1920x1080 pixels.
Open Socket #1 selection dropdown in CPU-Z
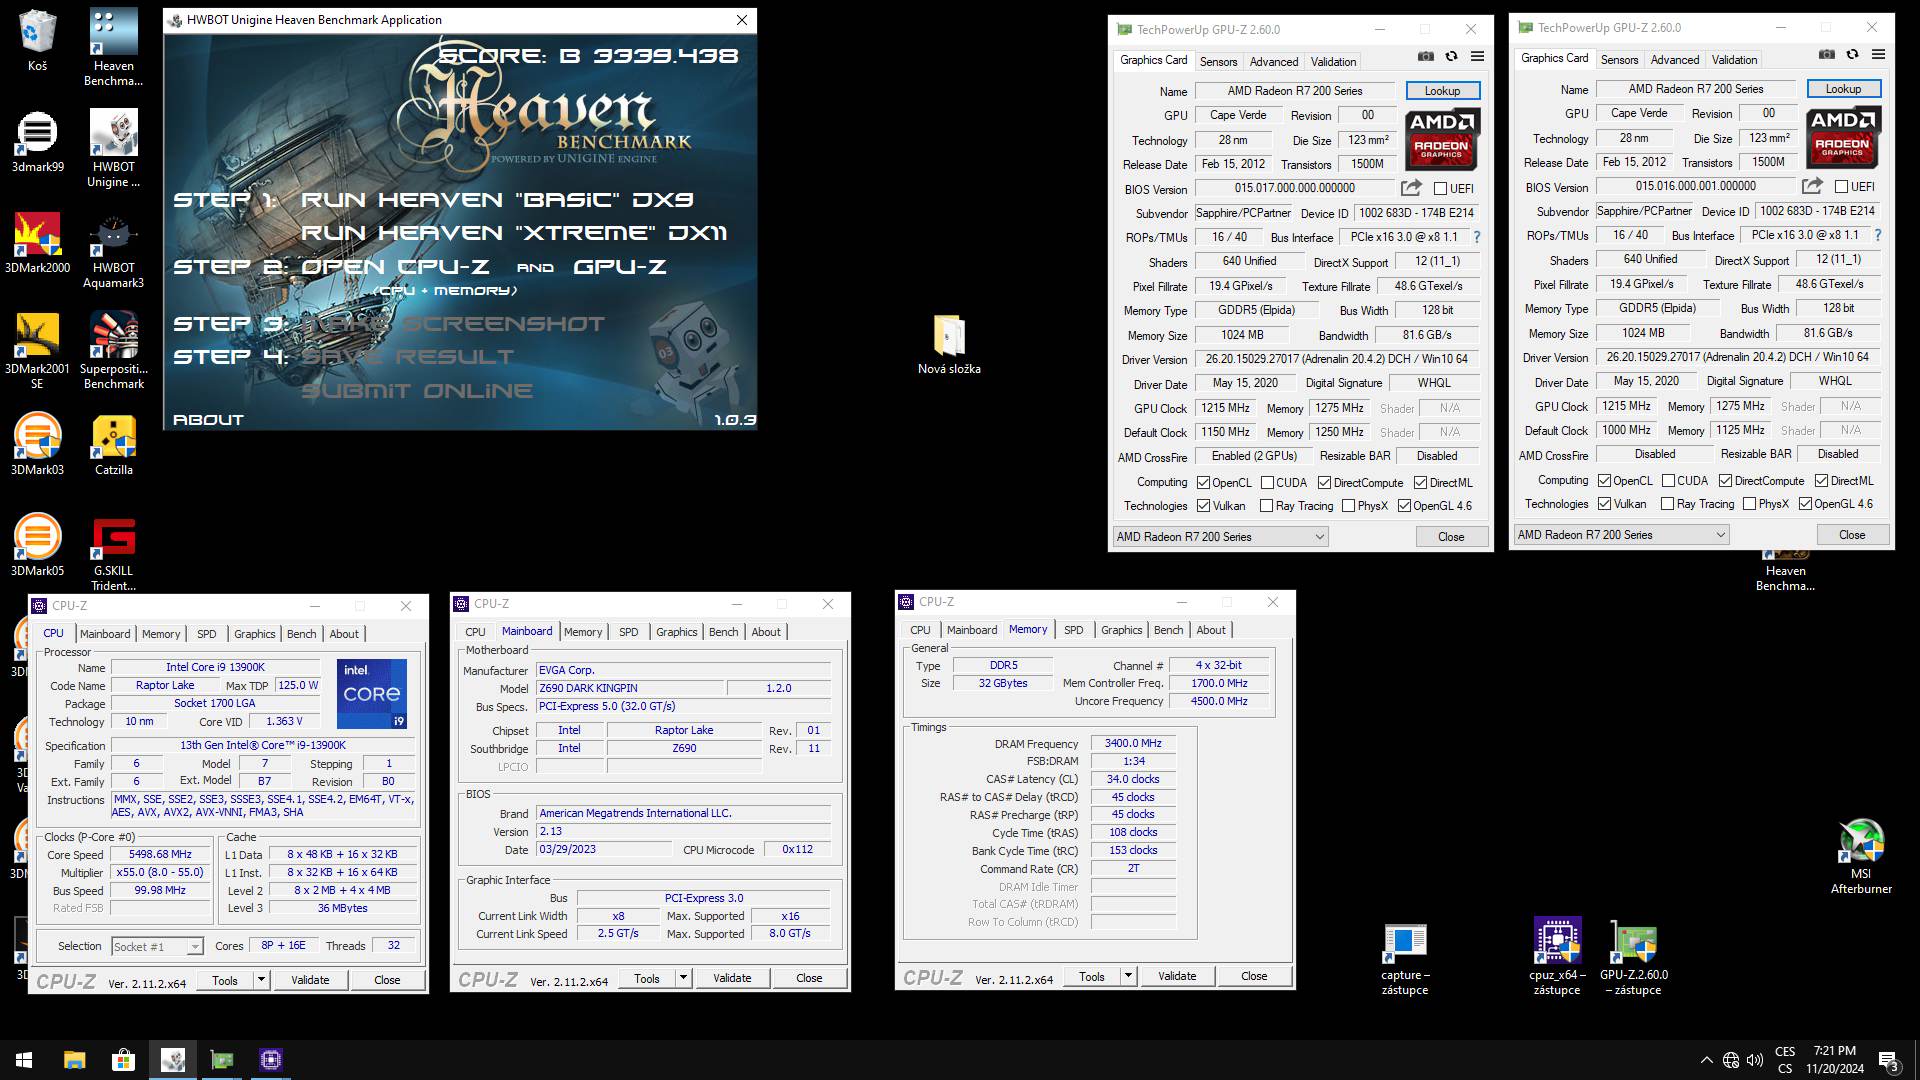tap(157, 946)
